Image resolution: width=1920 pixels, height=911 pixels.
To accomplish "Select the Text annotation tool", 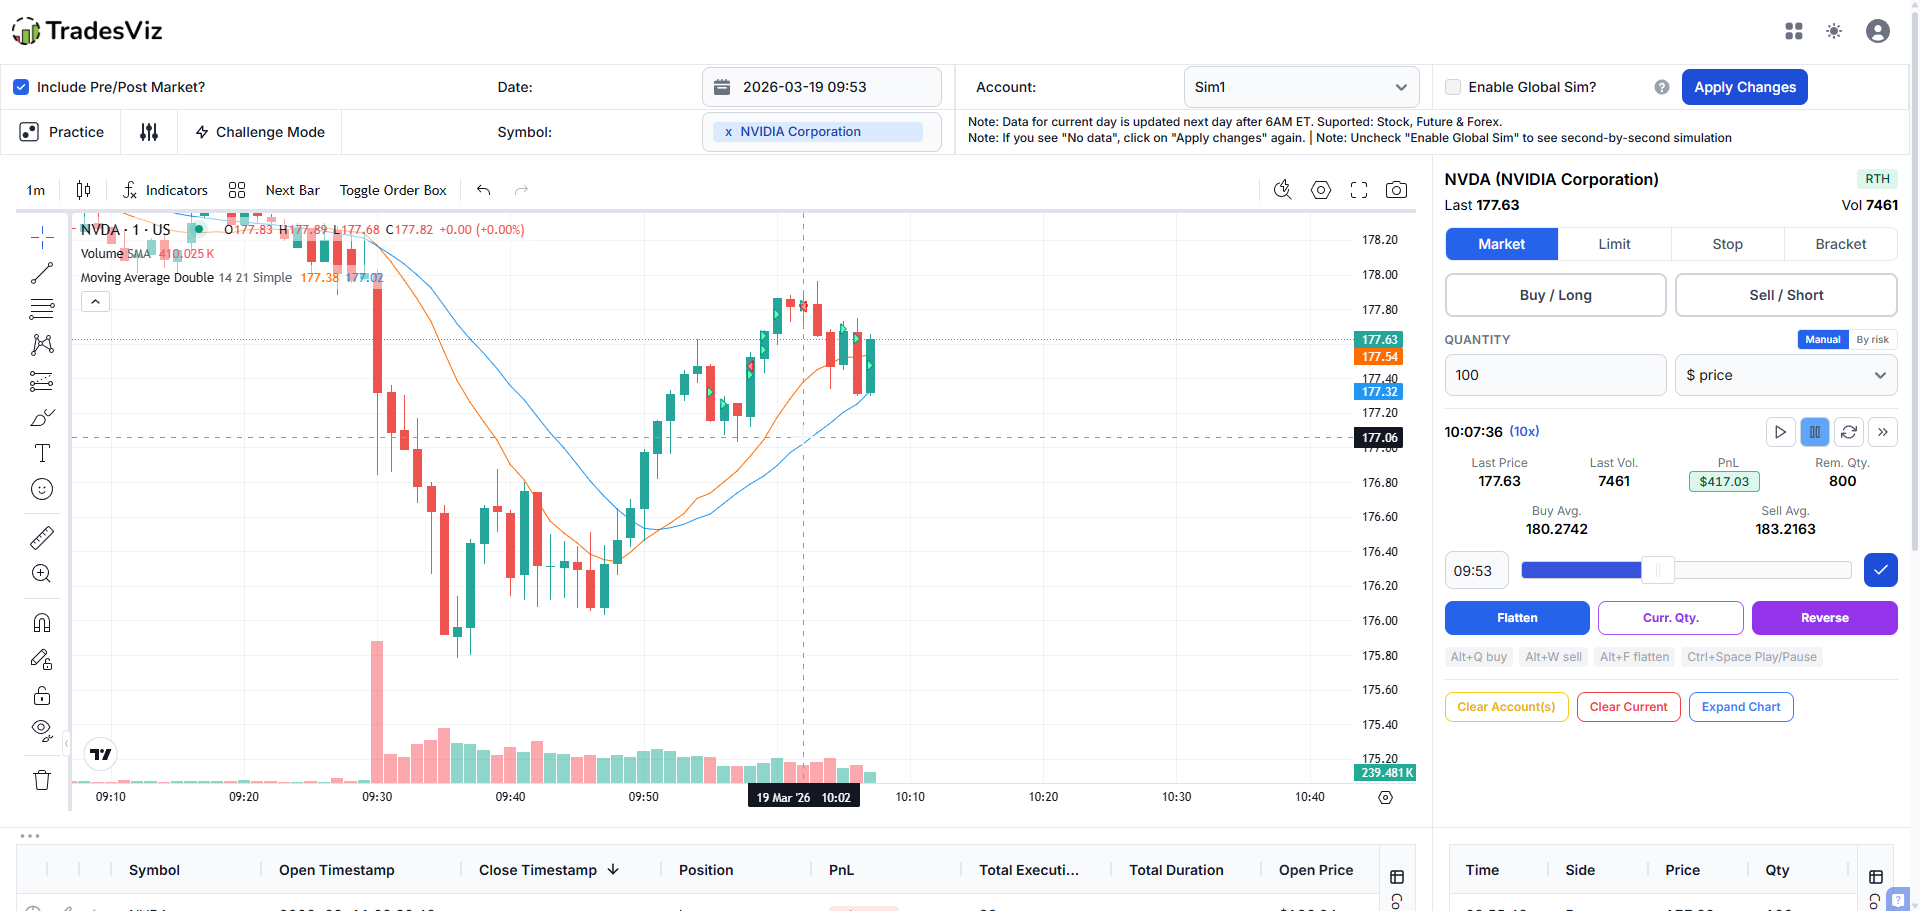I will coord(42,453).
